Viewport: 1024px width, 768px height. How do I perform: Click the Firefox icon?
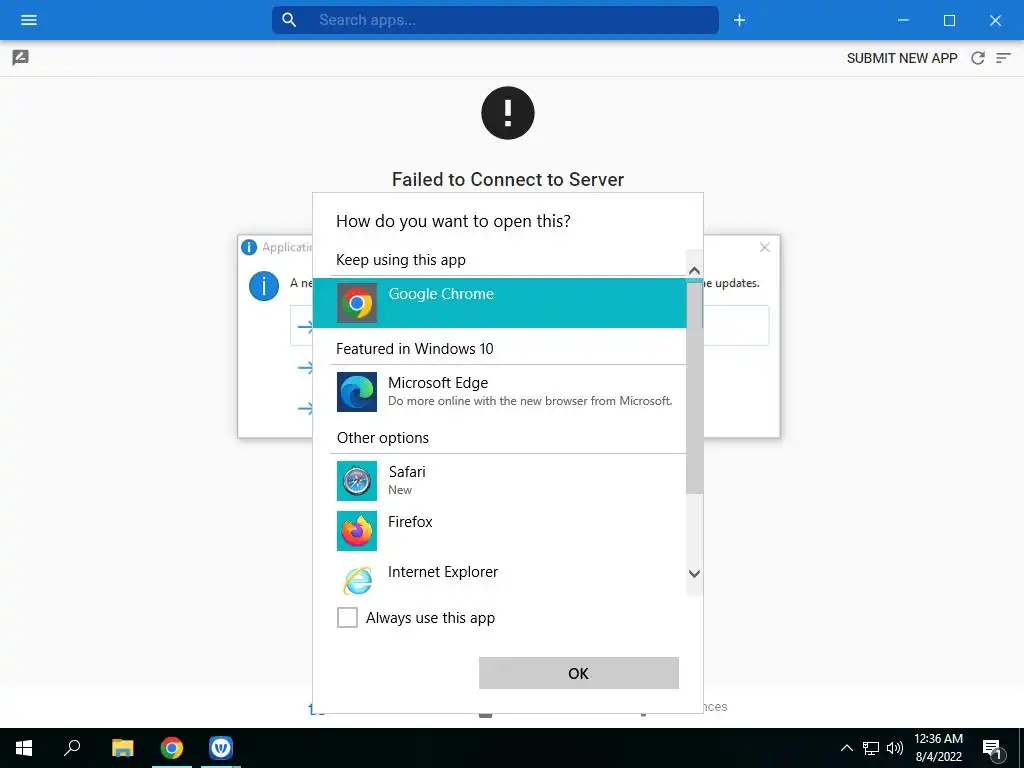[x=357, y=531]
